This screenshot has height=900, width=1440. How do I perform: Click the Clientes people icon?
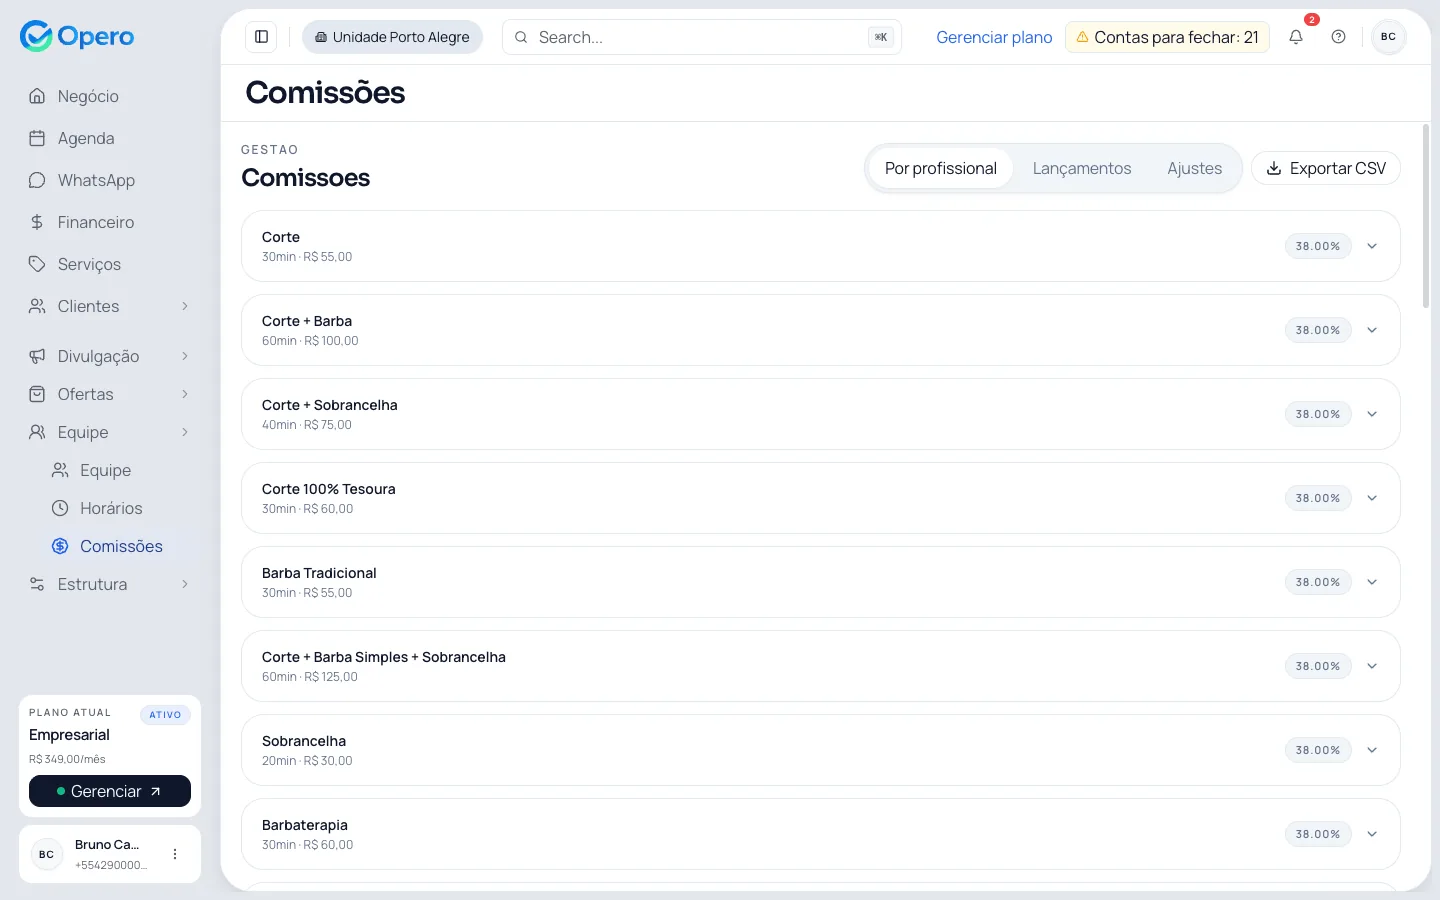pyautogui.click(x=37, y=306)
